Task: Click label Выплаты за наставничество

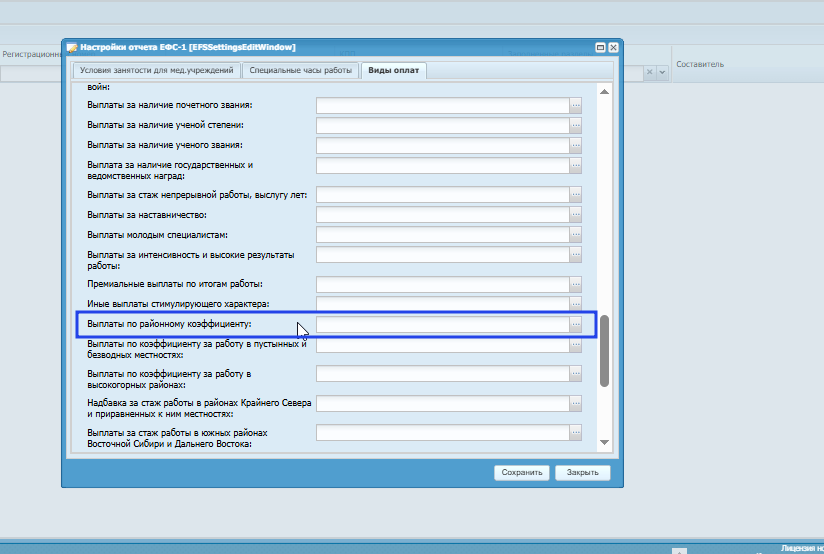Action: click(147, 215)
